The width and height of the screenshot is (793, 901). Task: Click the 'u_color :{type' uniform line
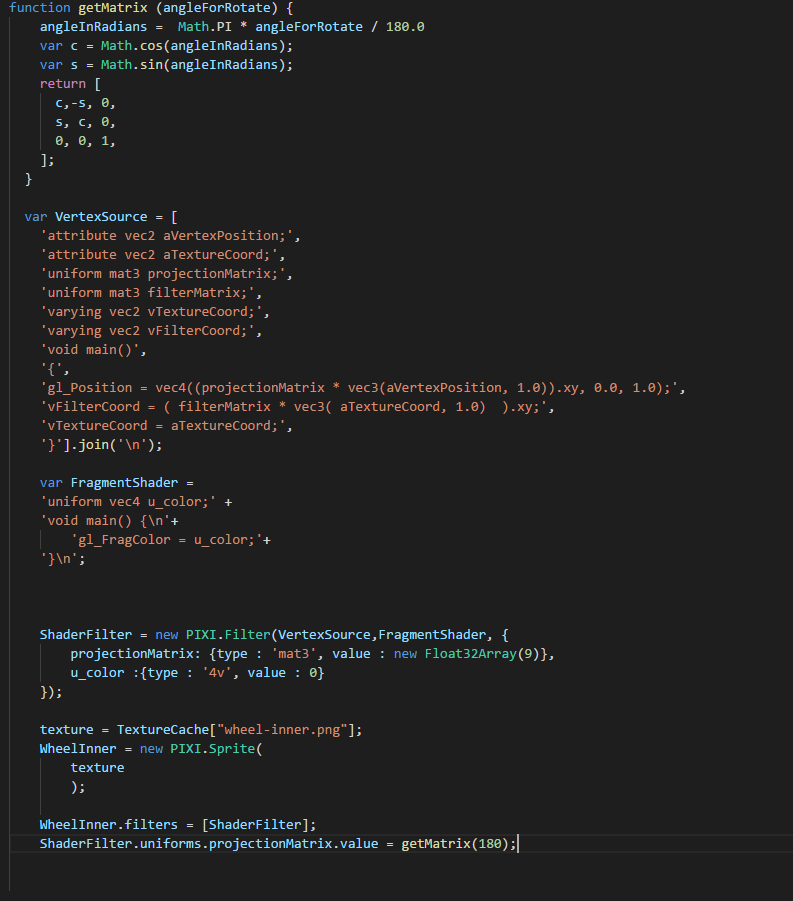(197, 673)
